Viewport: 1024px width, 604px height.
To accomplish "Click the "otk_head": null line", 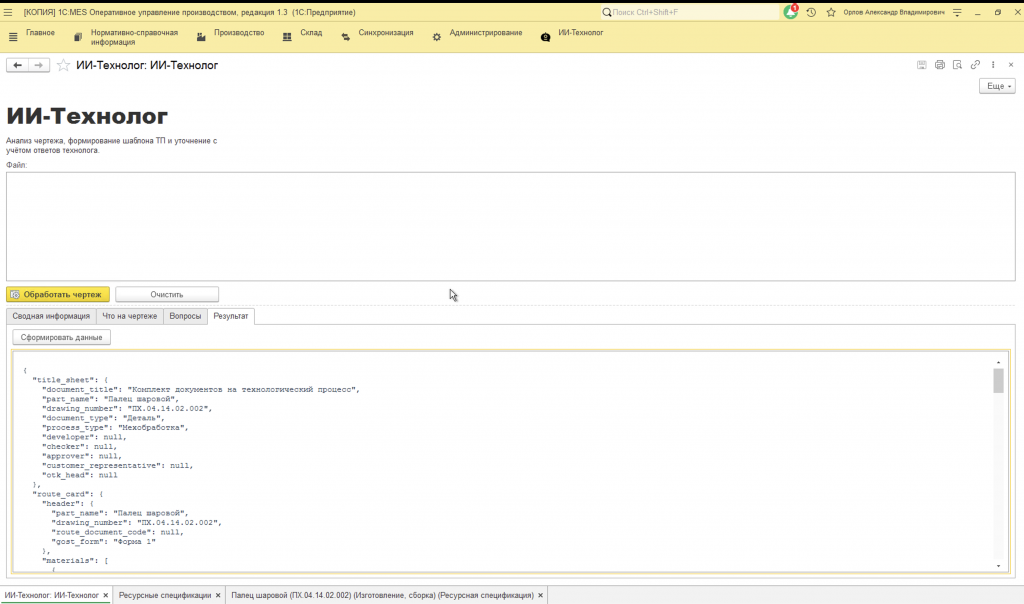I will coord(80,475).
